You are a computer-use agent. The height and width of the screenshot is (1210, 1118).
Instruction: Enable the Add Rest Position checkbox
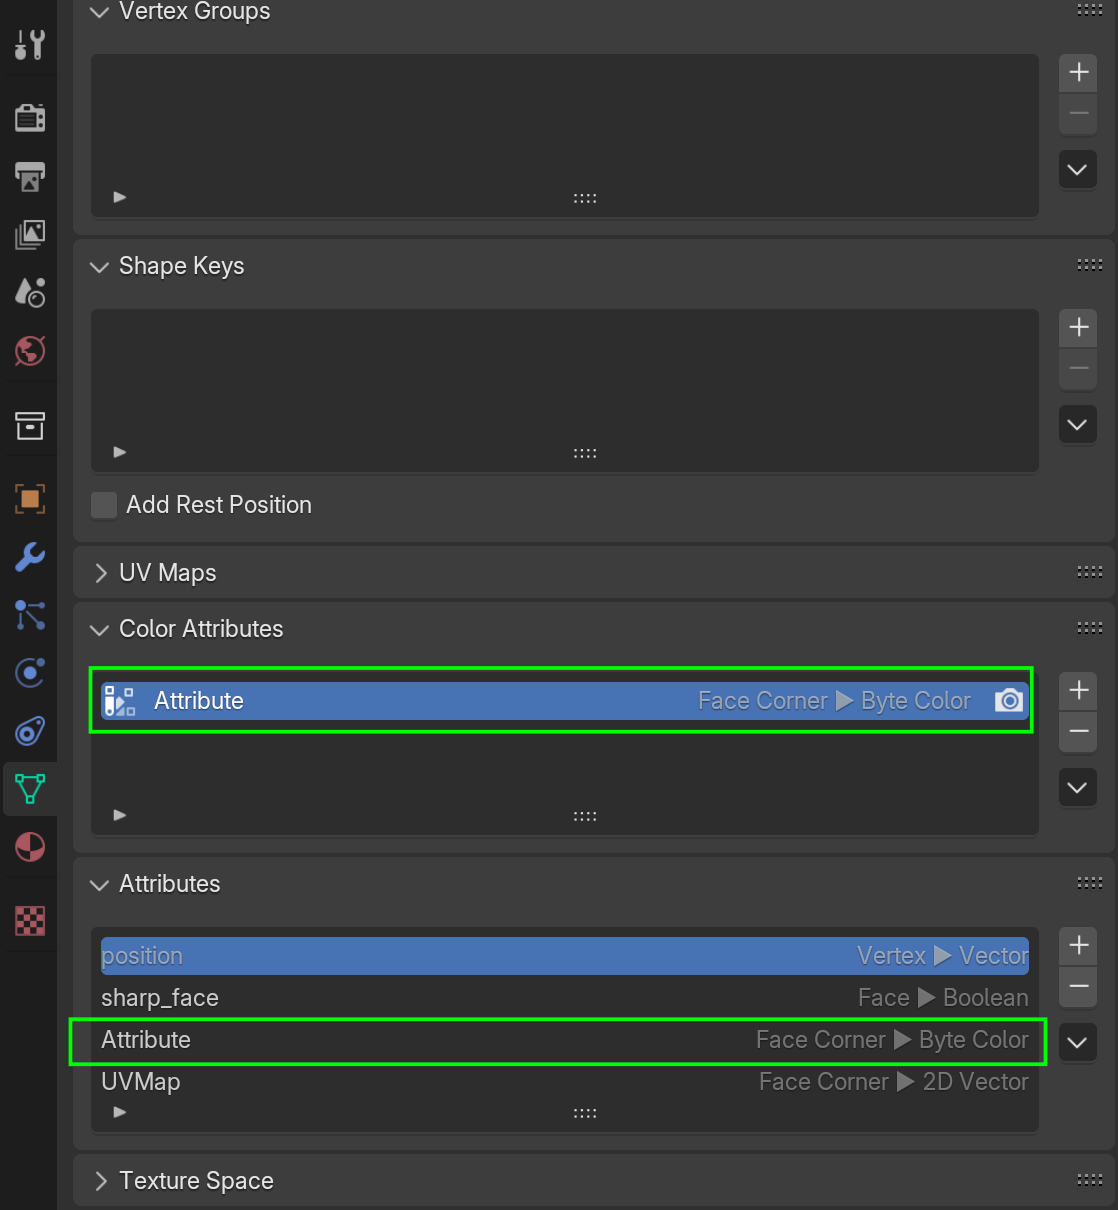point(104,505)
